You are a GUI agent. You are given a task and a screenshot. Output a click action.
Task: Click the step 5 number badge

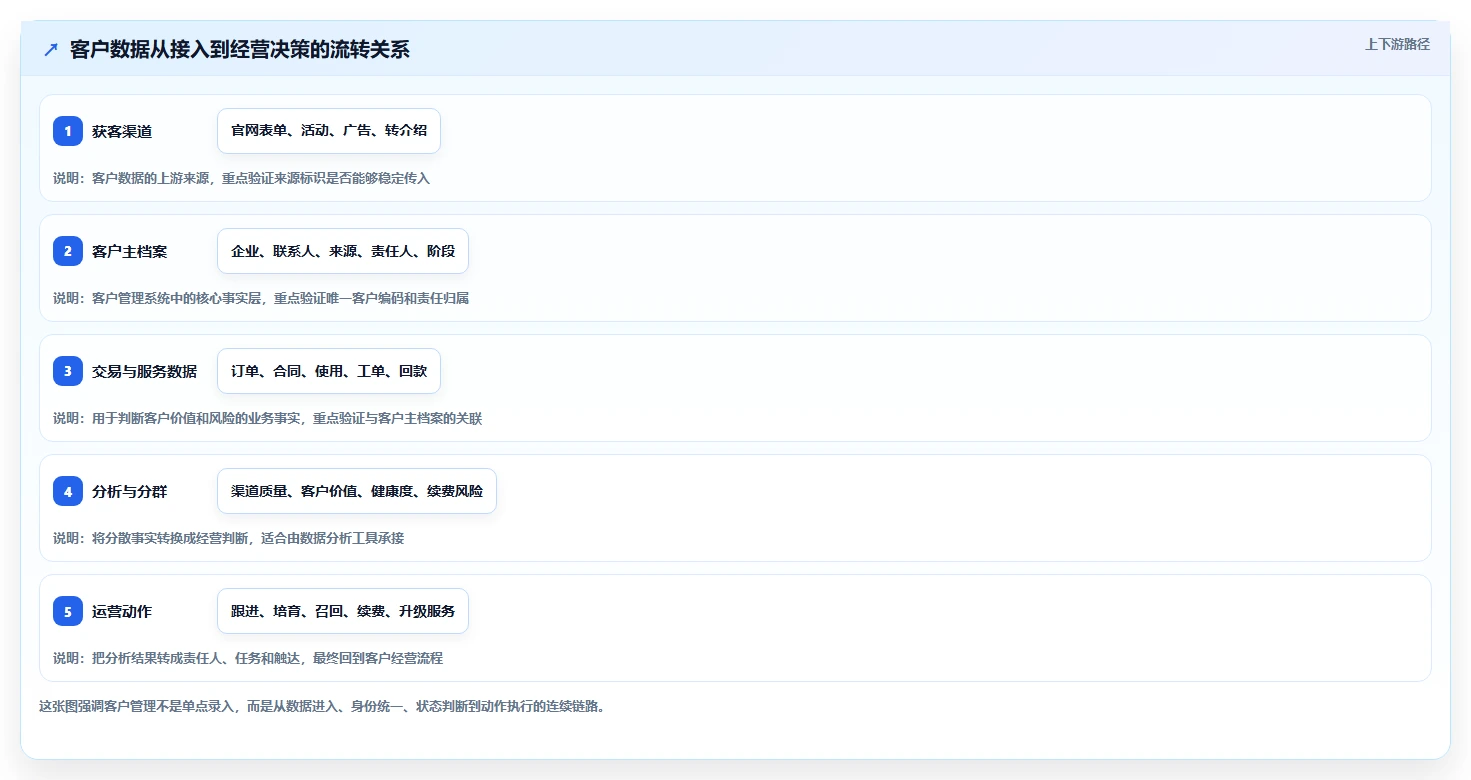point(68,611)
